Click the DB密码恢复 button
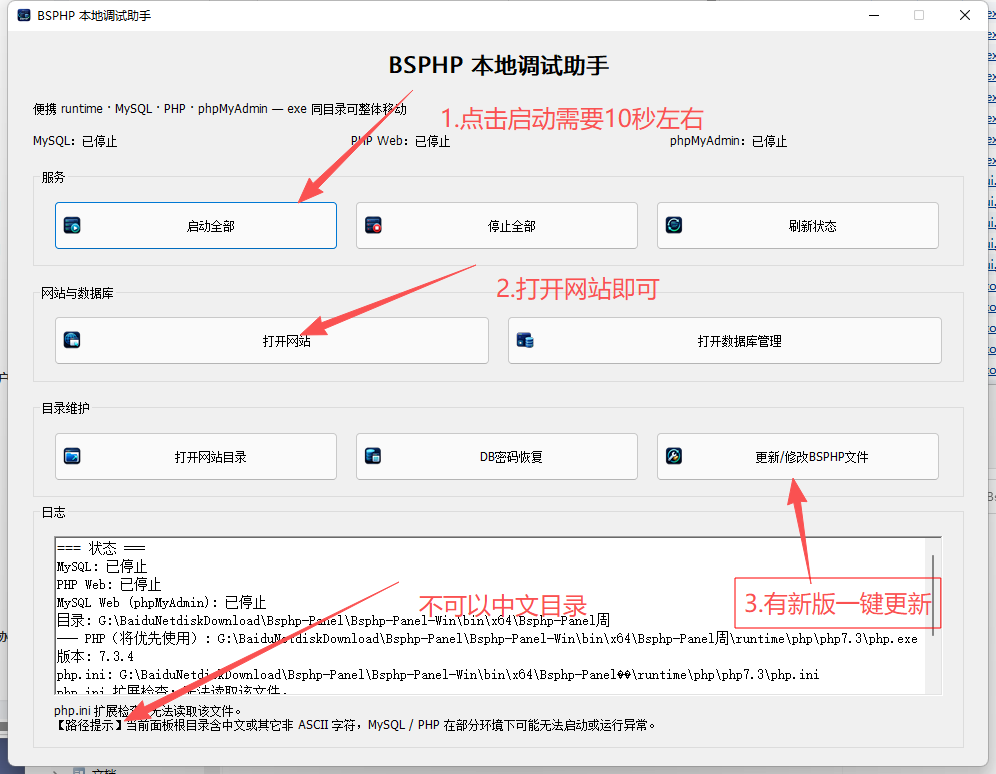This screenshot has height=774, width=996. click(497, 457)
